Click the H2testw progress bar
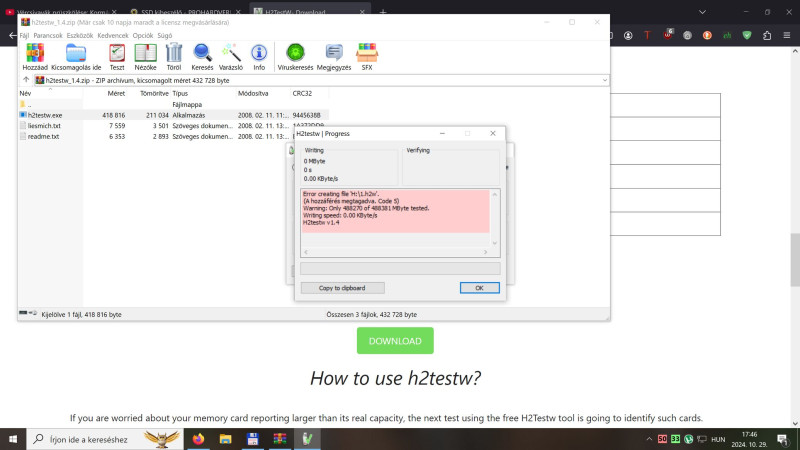 400,268
